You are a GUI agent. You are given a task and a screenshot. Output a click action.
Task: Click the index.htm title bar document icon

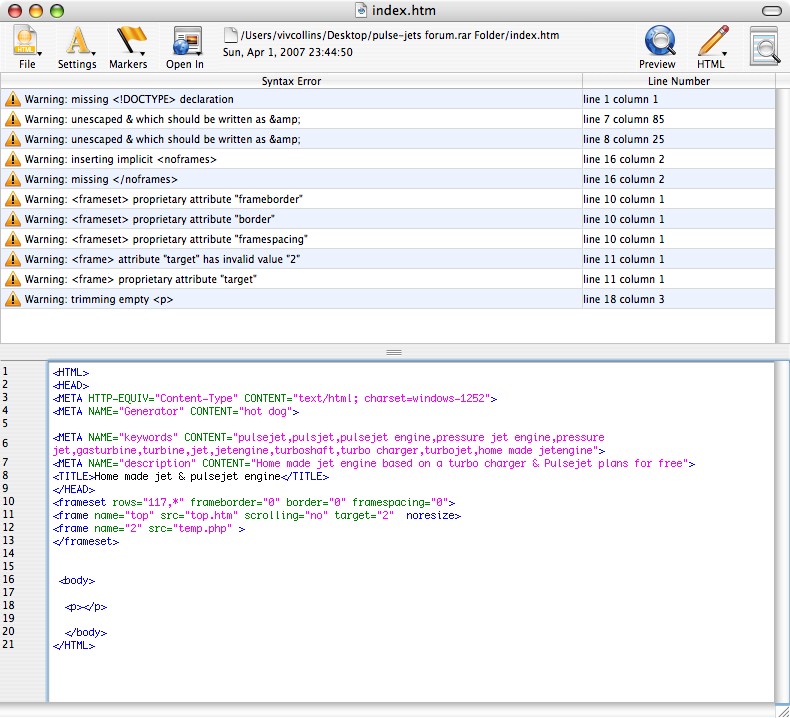point(363,10)
